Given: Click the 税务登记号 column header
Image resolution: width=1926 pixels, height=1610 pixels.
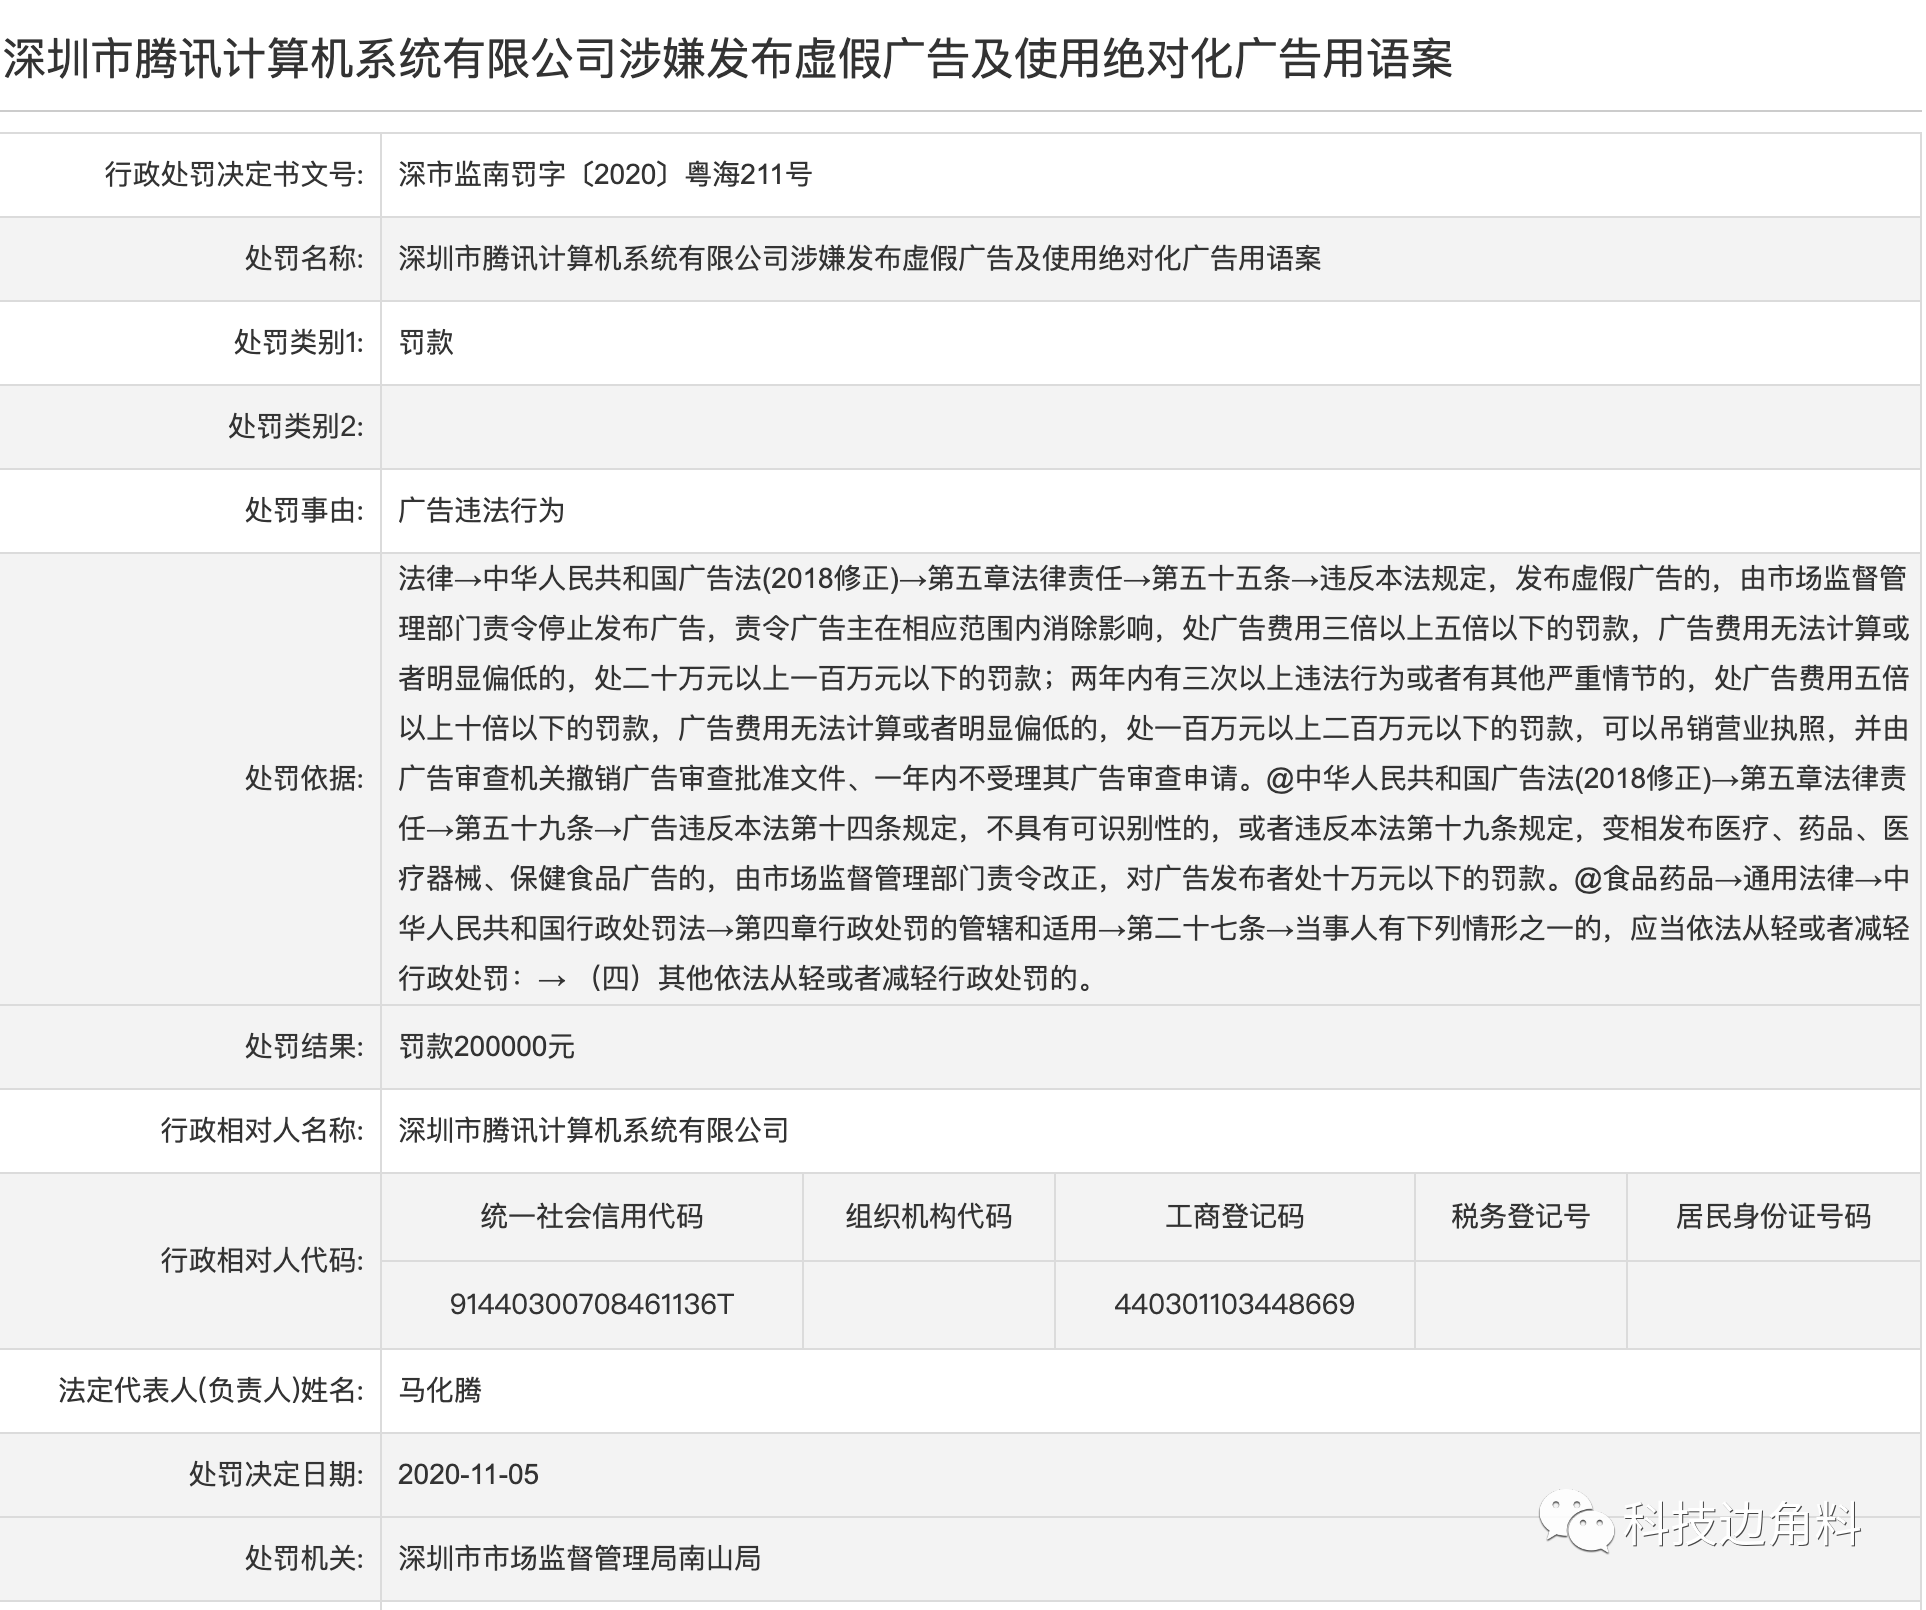Looking at the screenshot, I should [1521, 1217].
